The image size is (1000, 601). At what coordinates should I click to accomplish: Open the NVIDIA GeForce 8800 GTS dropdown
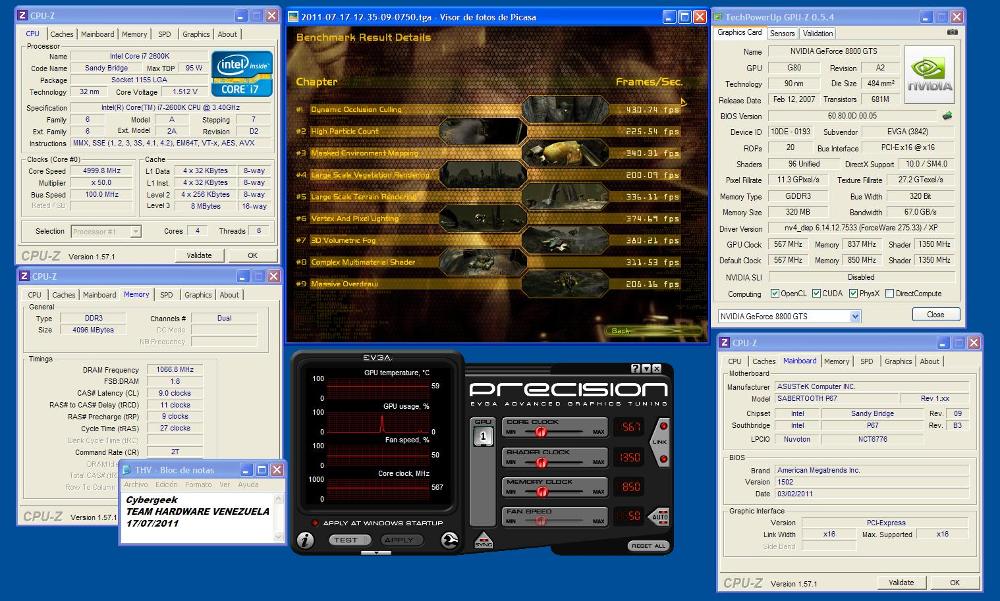click(855, 316)
